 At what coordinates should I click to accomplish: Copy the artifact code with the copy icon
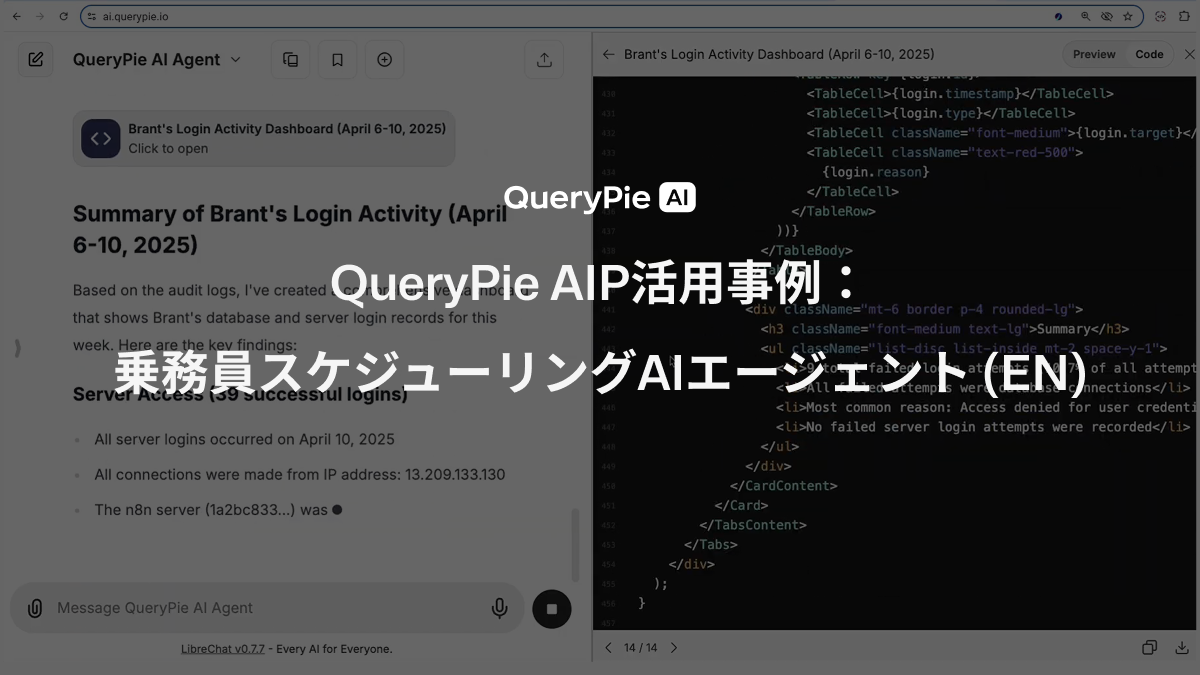[x=1150, y=648]
